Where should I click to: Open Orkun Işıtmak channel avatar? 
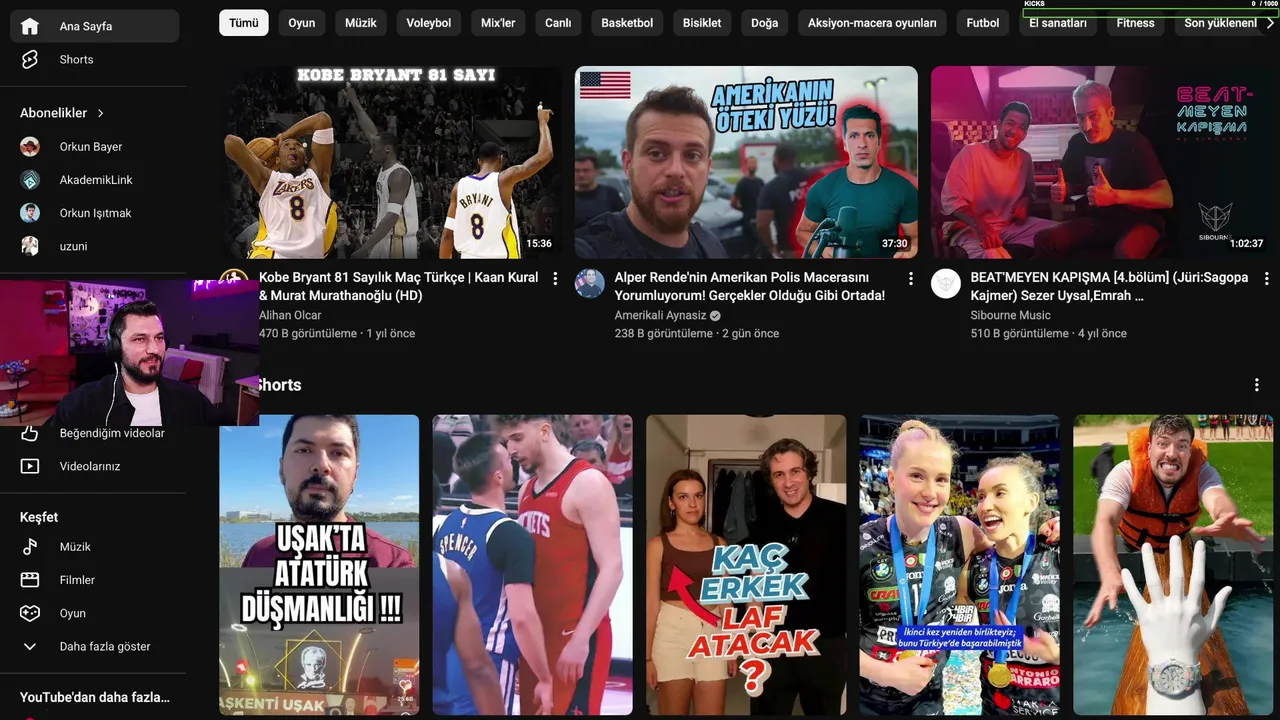(30, 213)
